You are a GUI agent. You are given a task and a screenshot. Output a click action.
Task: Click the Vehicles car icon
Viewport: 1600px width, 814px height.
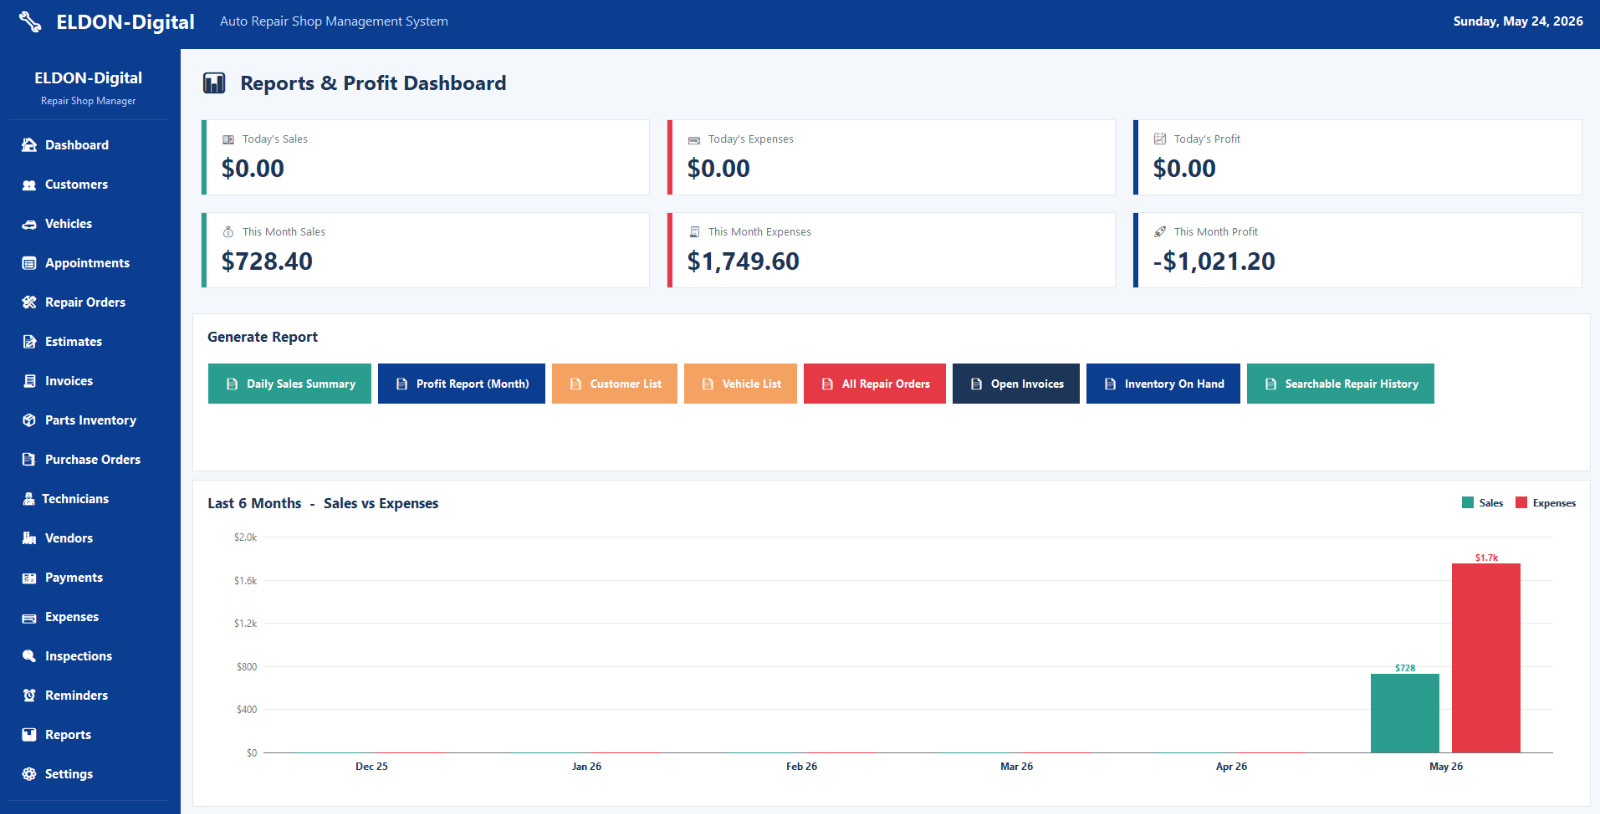click(x=29, y=224)
